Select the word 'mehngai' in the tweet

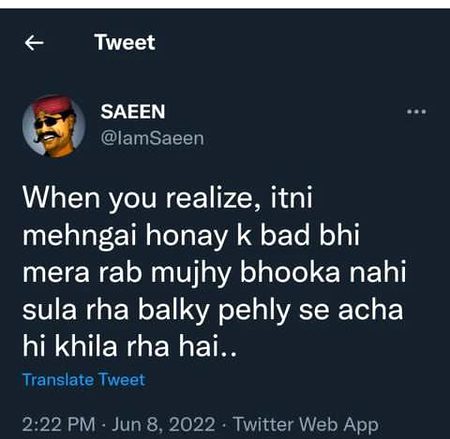pos(80,236)
